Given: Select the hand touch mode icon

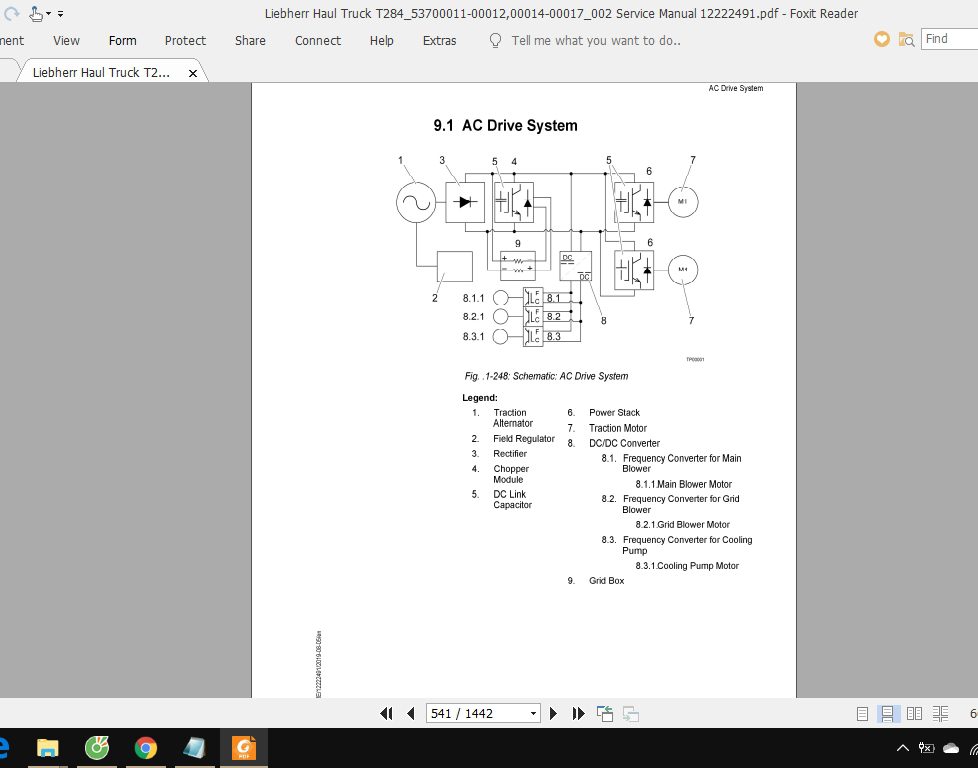Looking at the screenshot, I should coord(37,13).
